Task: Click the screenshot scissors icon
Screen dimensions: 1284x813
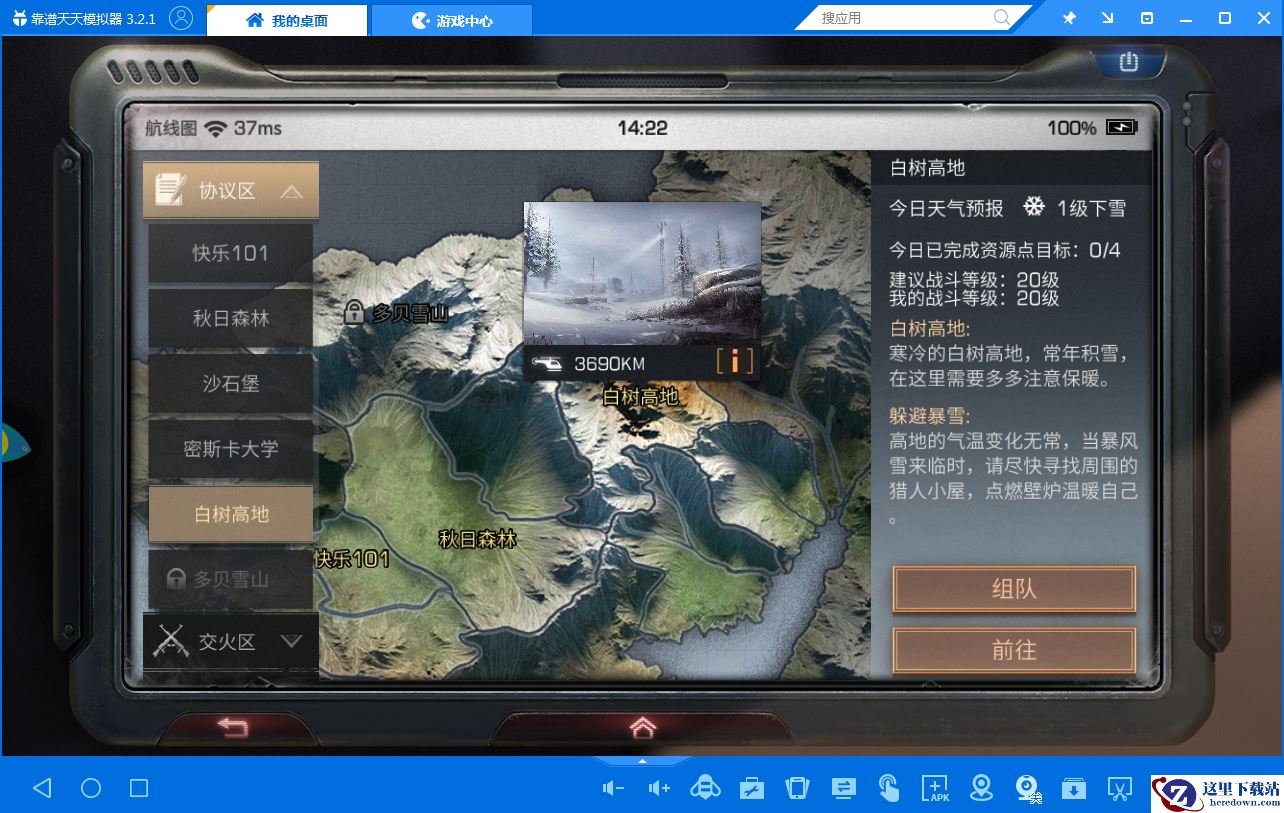Action: coord(1119,788)
